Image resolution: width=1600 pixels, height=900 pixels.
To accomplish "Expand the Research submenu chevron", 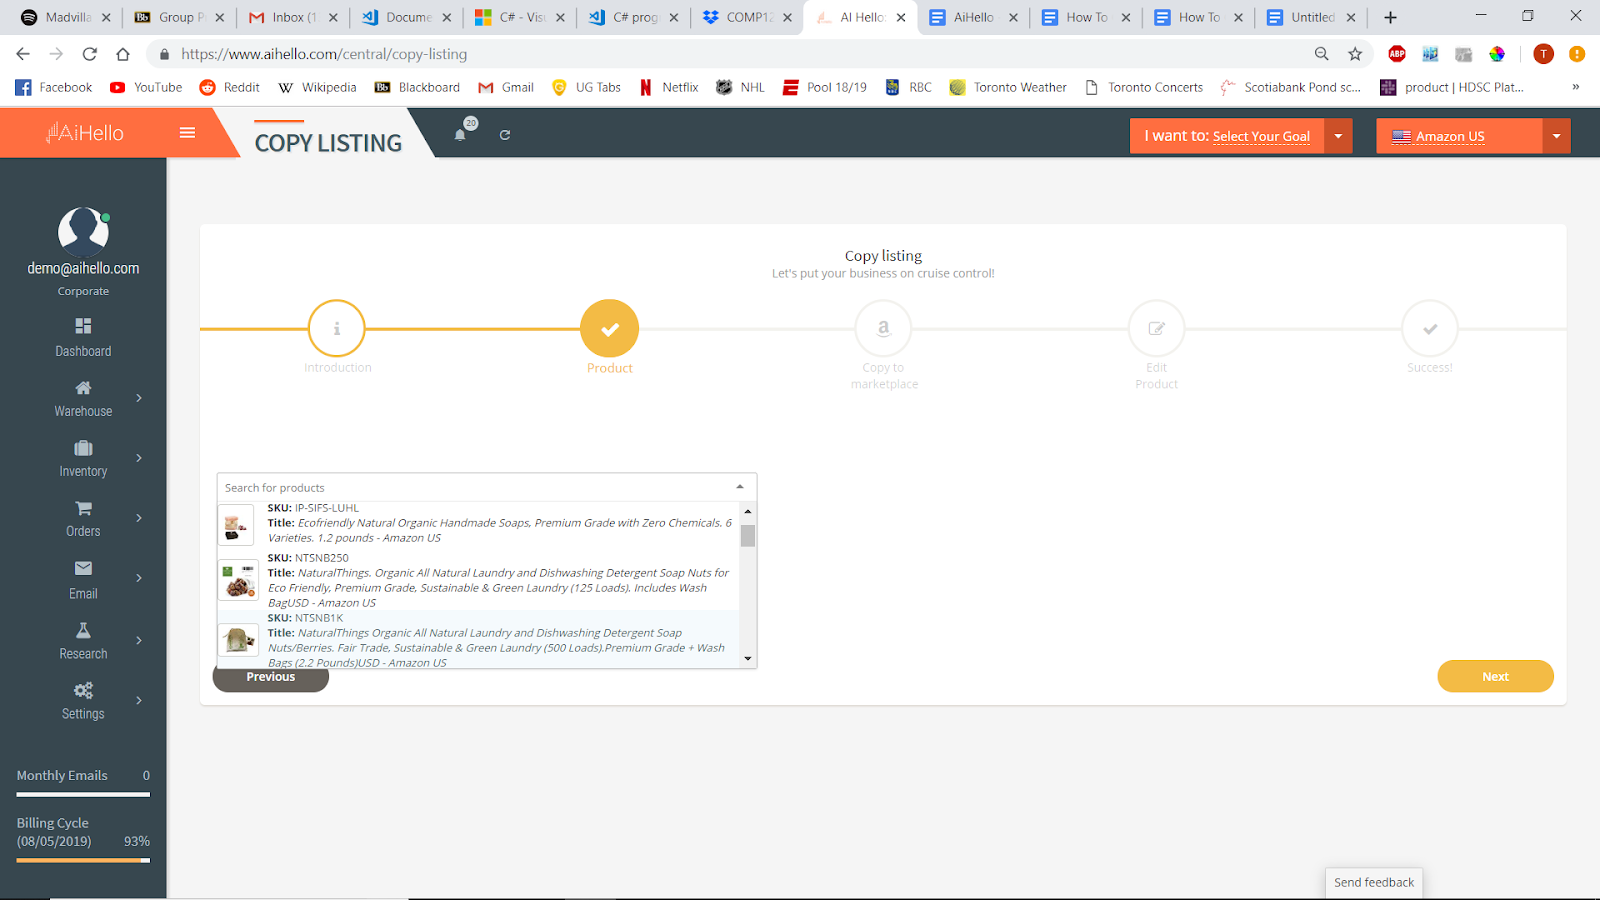I will pyautogui.click(x=139, y=640).
